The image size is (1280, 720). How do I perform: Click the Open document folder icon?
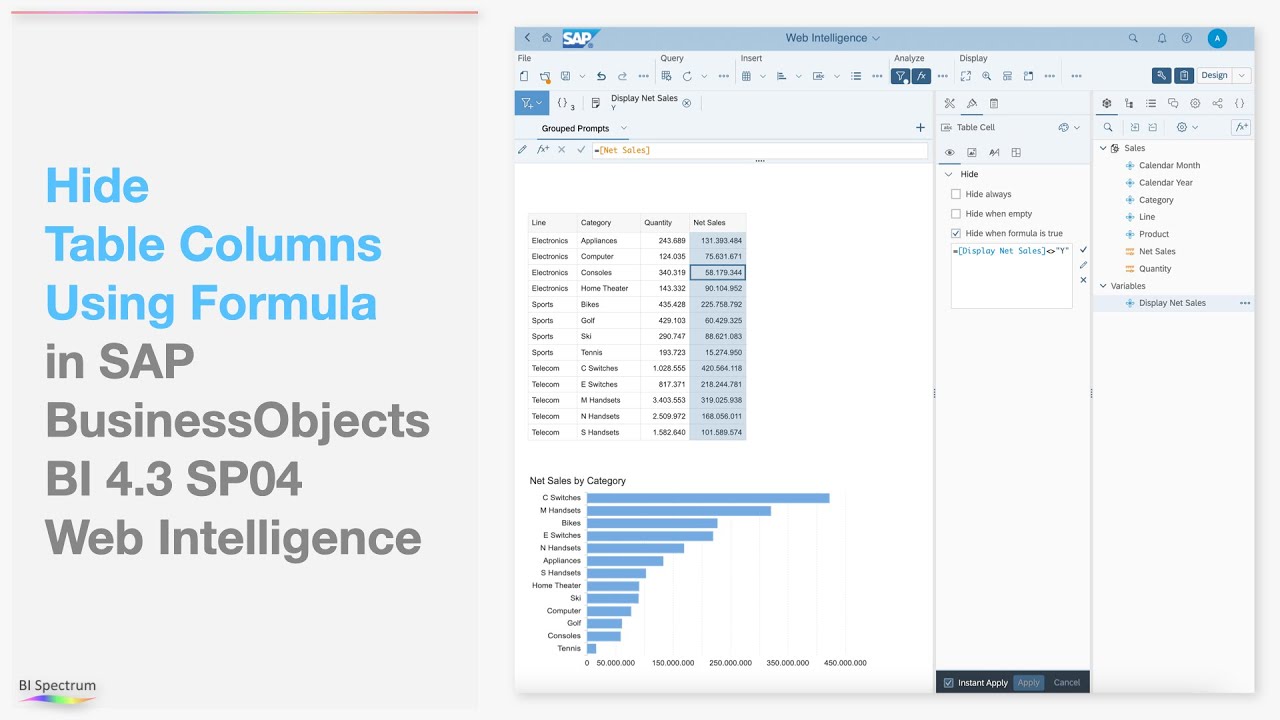click(545, 76)
